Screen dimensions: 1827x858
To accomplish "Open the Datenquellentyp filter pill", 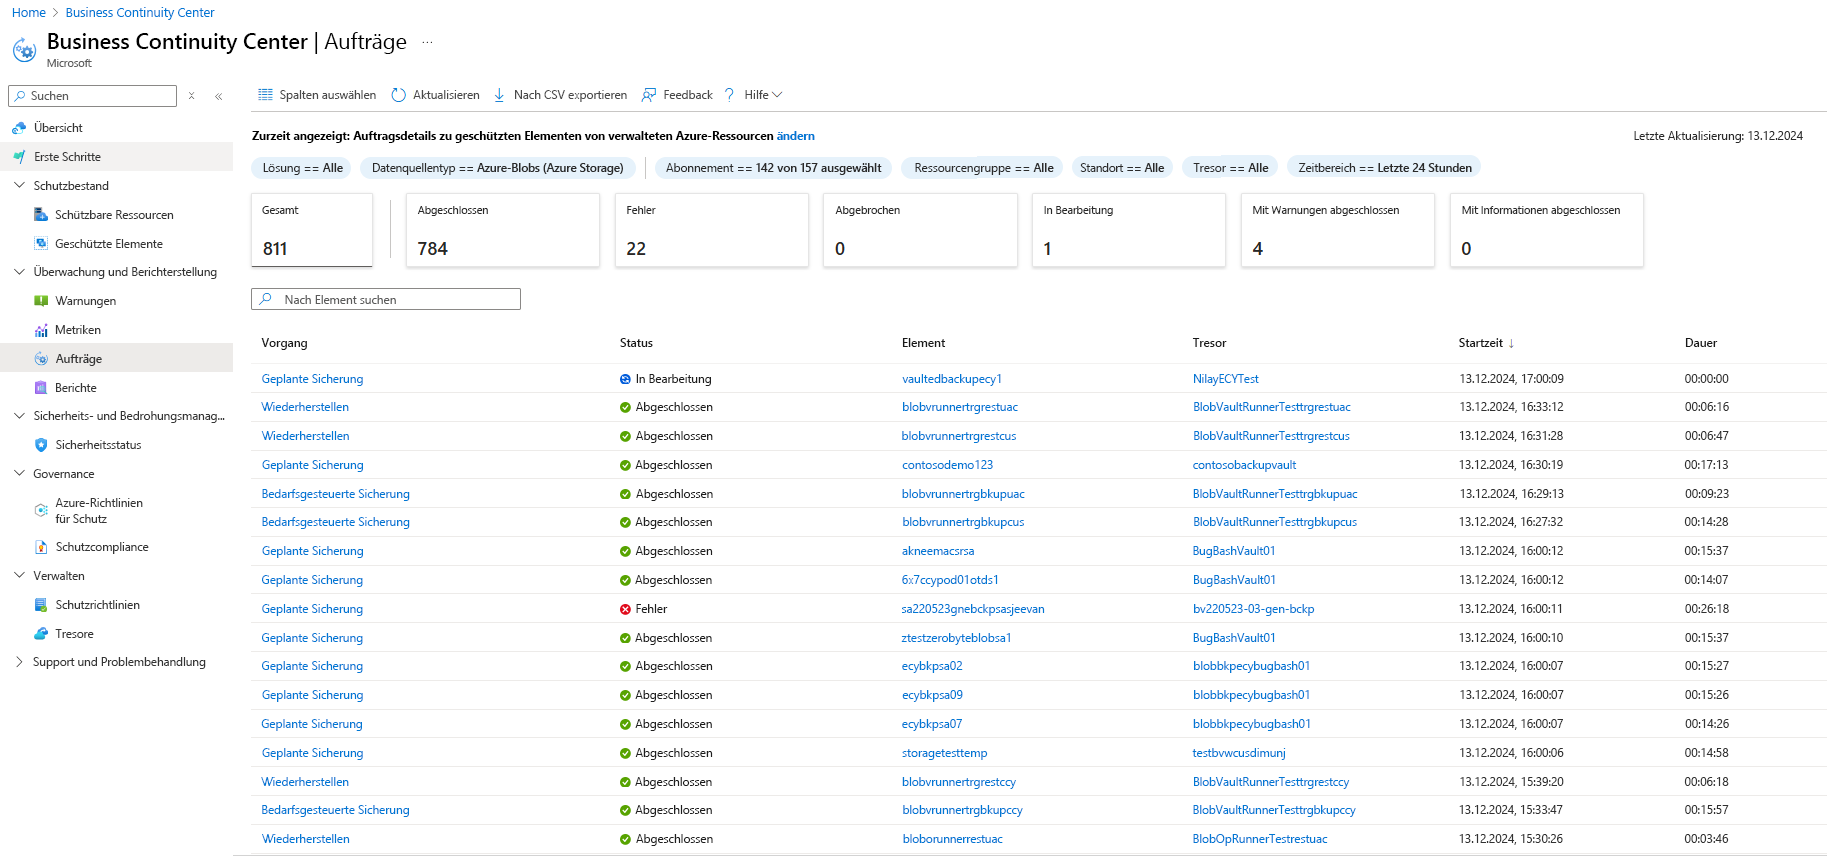I will coord(497,168).
